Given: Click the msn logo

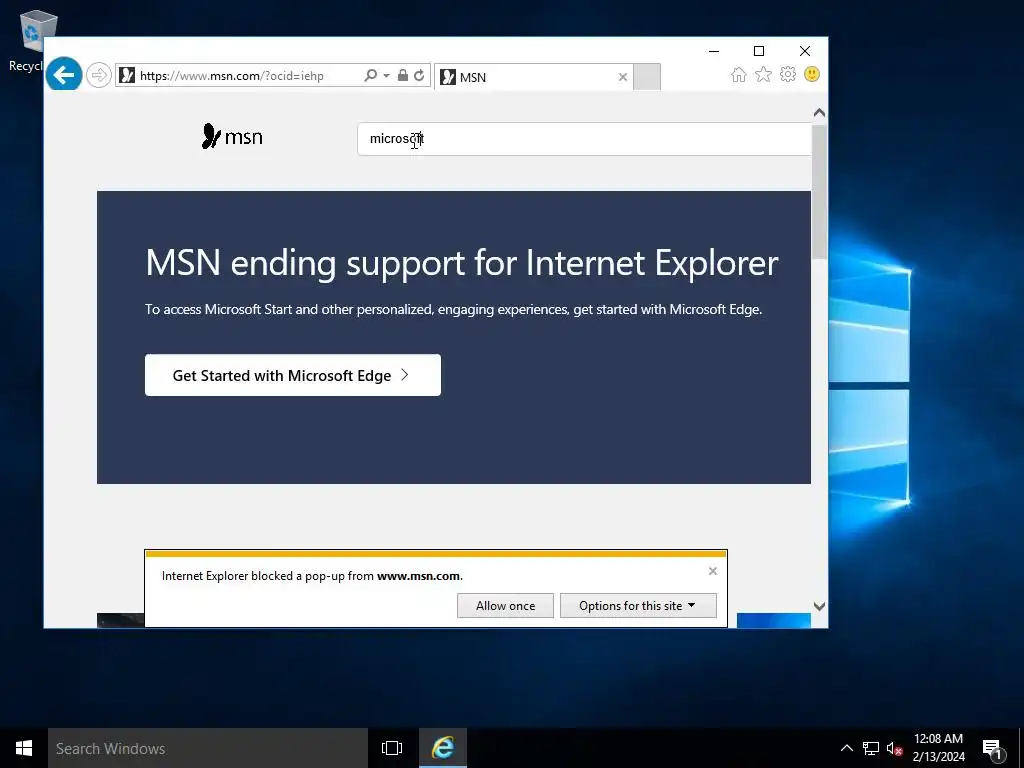Looking at the screenshot, I should pos(232,136).
